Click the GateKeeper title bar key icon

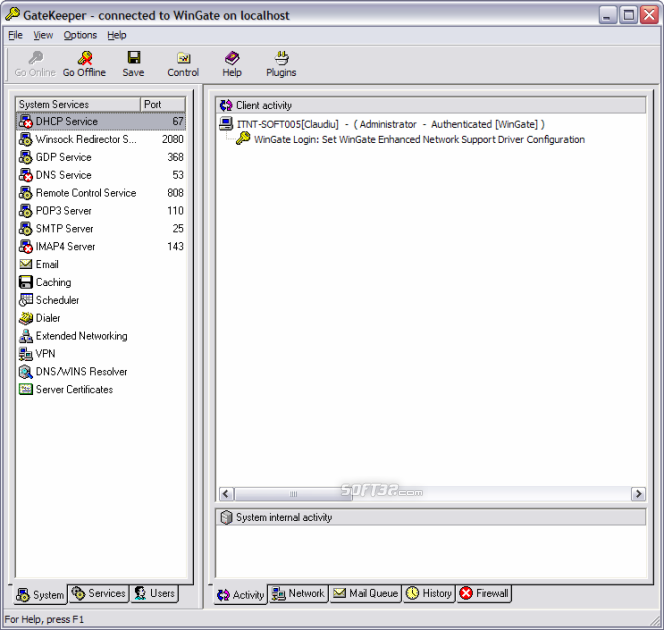pos(12,14)
